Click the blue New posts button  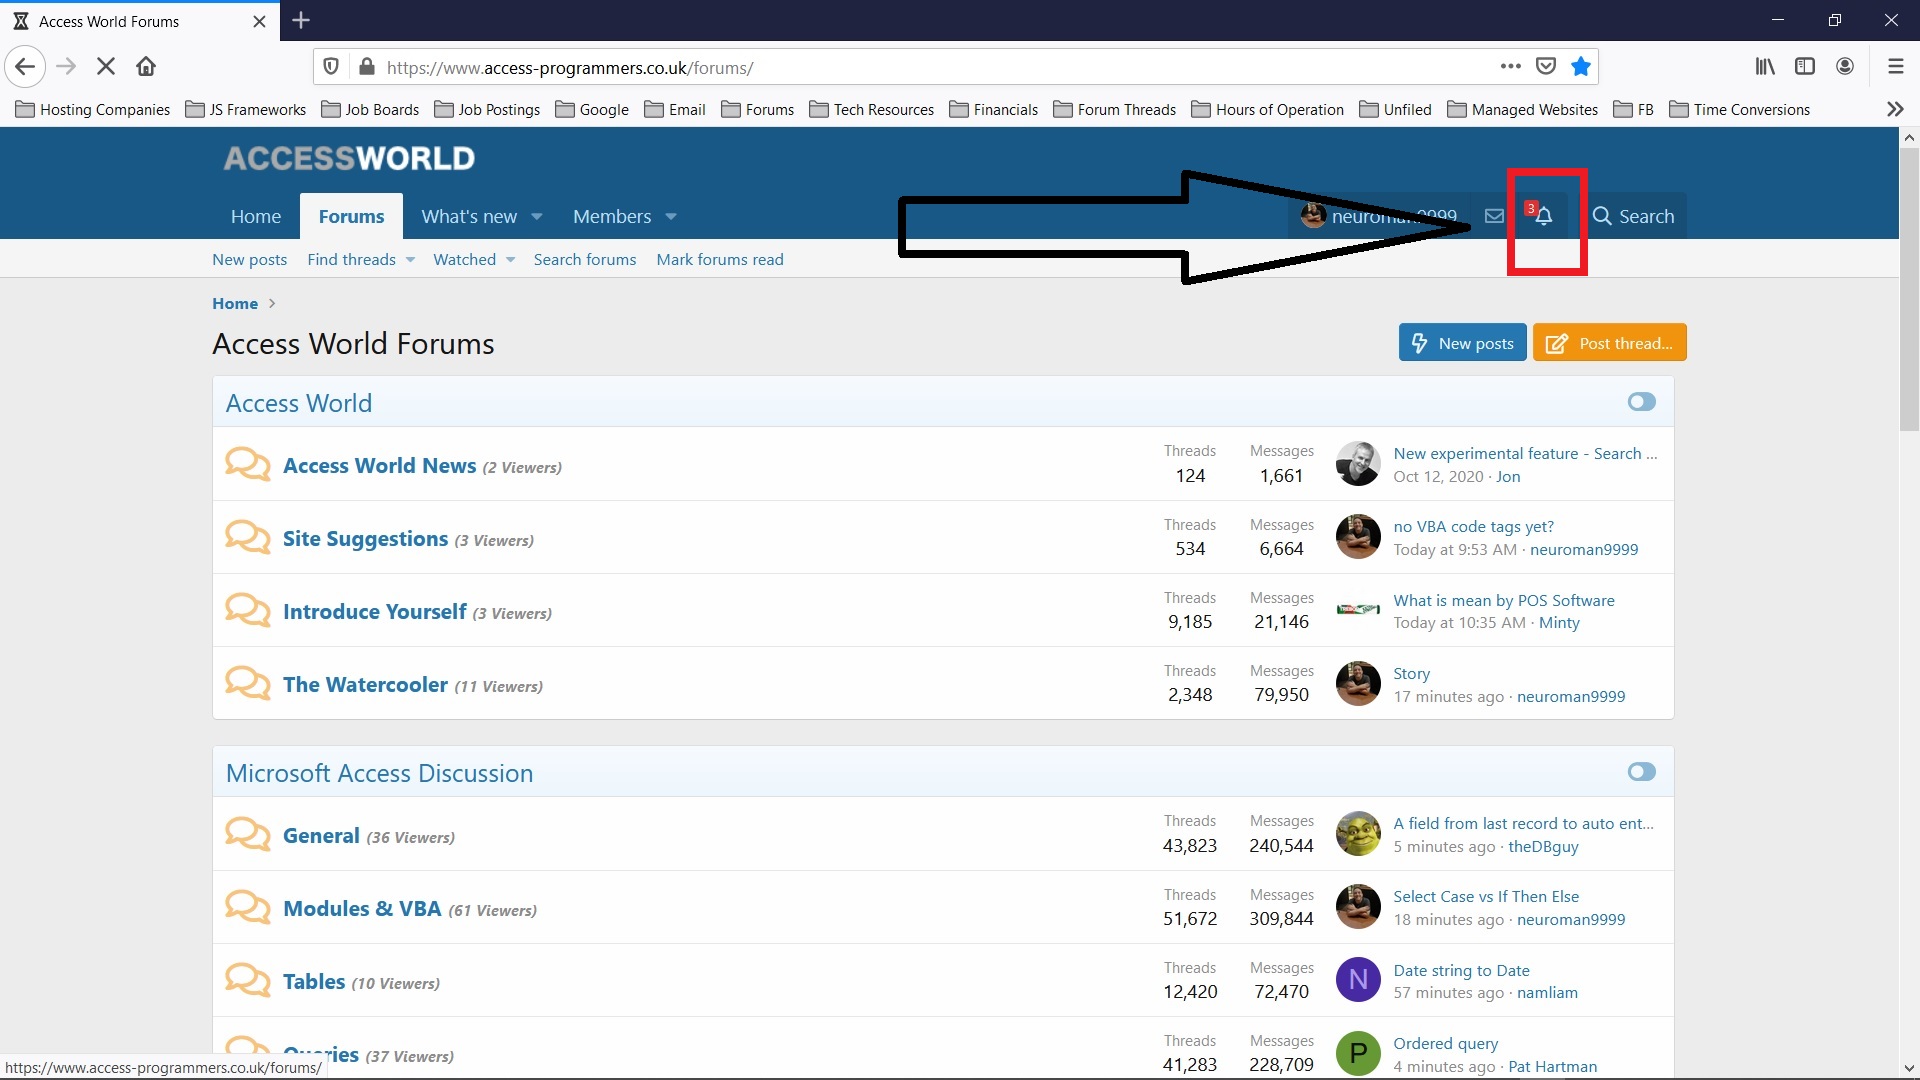pyautogui.click(x=1463, y=343)
